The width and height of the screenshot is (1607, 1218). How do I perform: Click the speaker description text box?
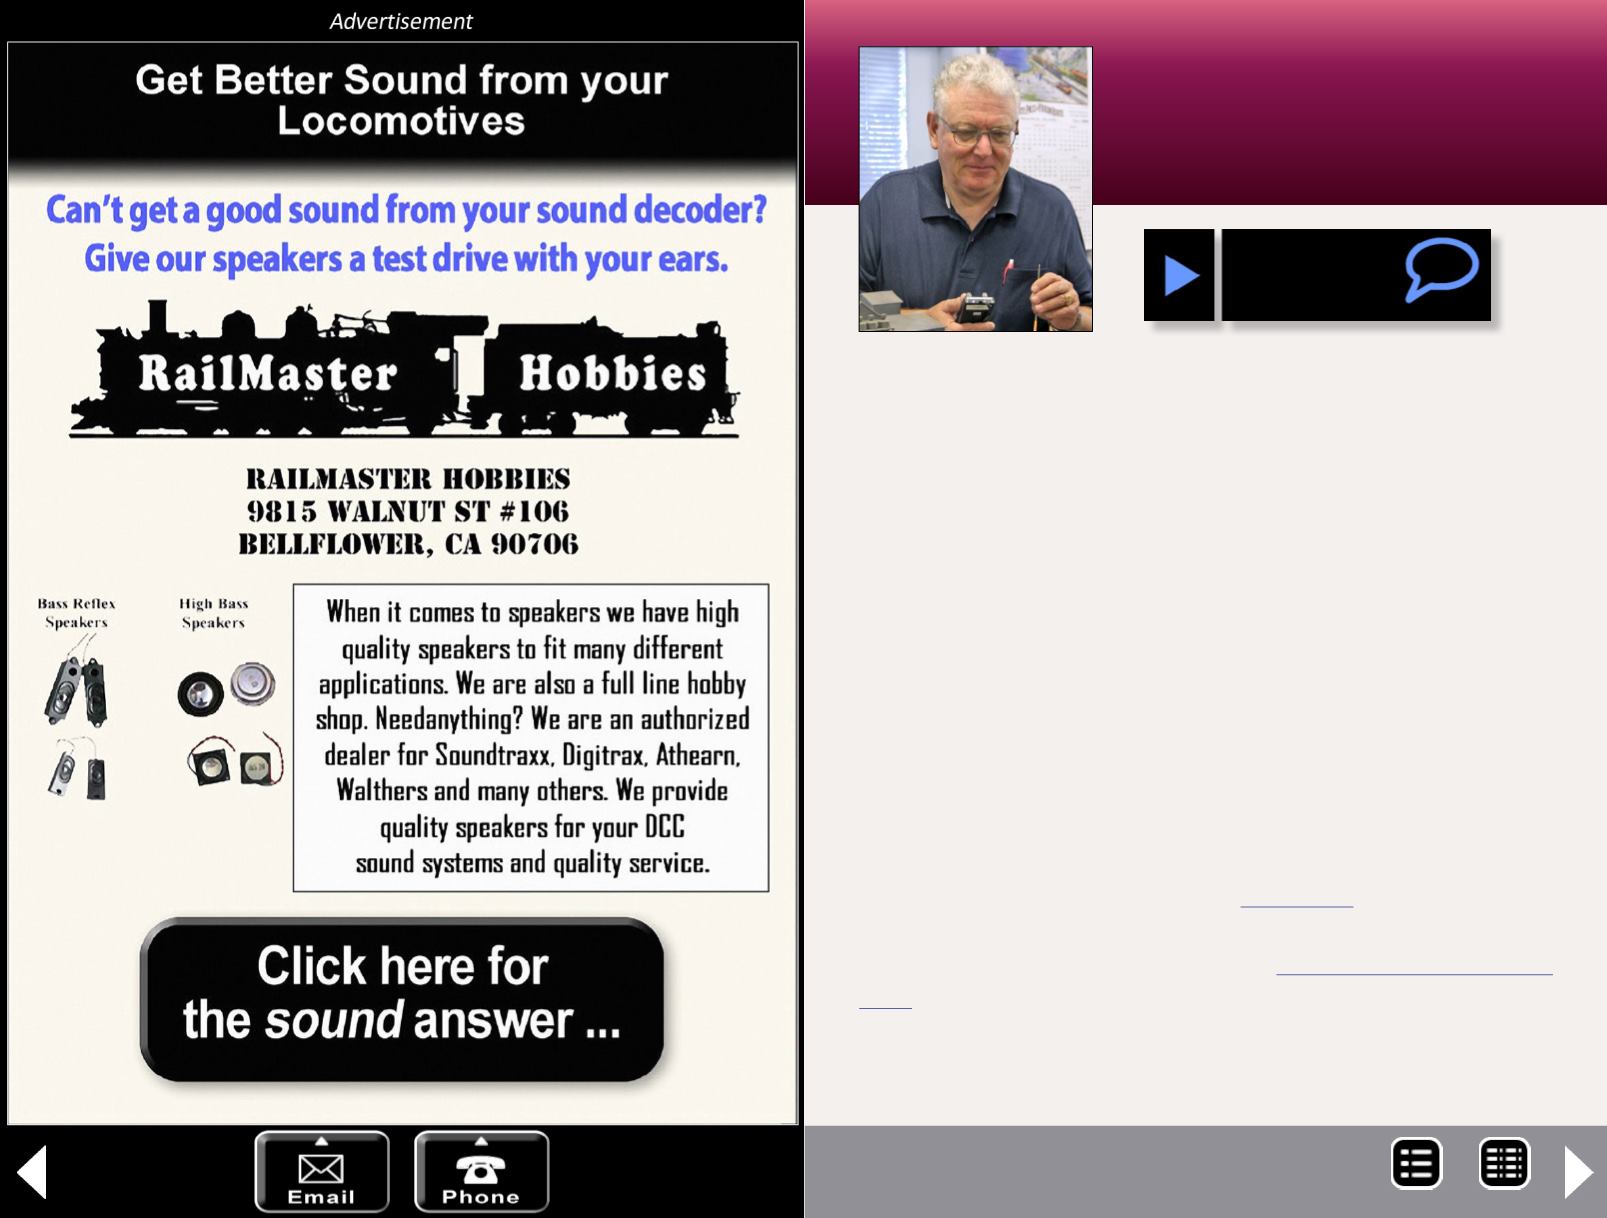pyautogui.click(x=531, y=738)
